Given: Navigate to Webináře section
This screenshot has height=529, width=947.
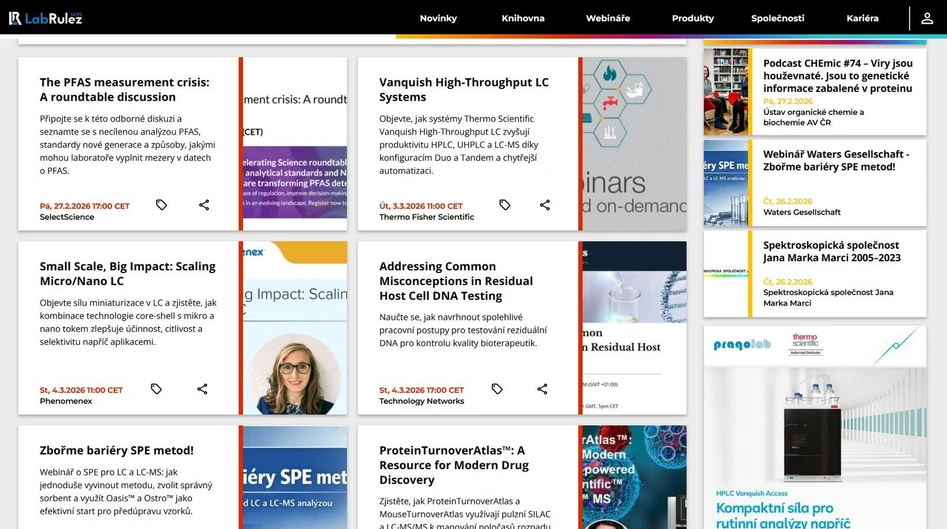Looking at the screenshot, I should [608, 18].
